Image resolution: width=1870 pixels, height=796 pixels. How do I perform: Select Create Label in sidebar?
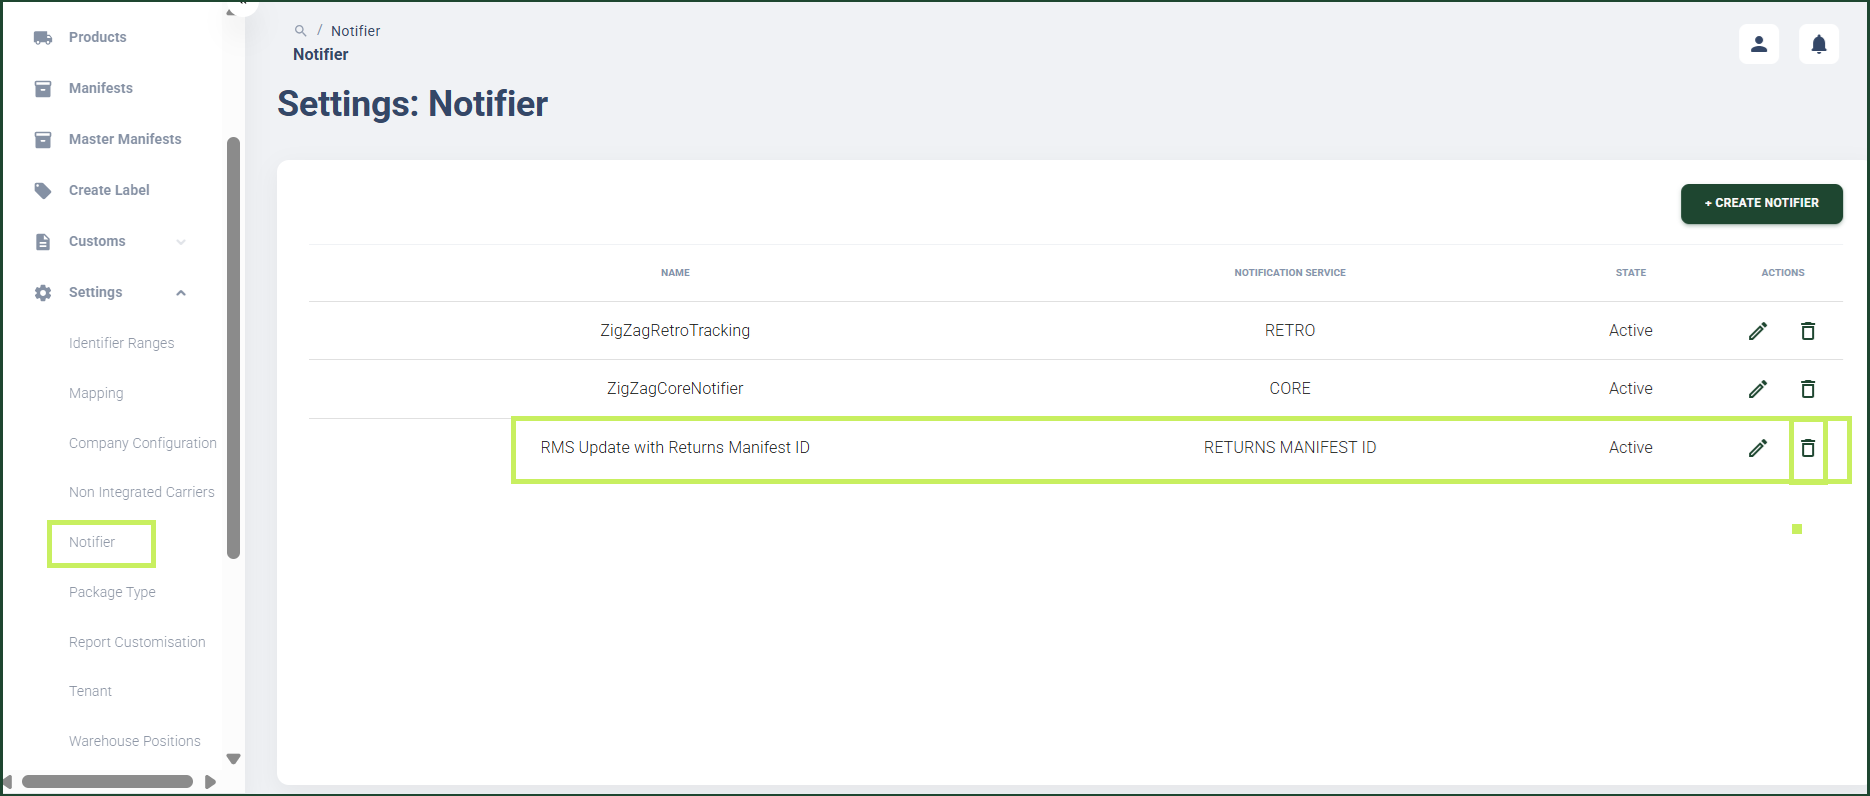[109, 190]
